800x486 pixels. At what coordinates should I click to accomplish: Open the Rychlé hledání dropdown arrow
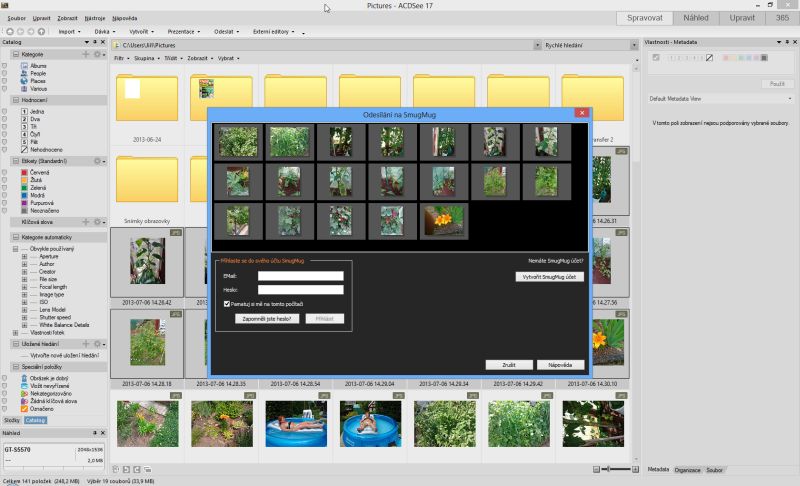pos(634,45)
